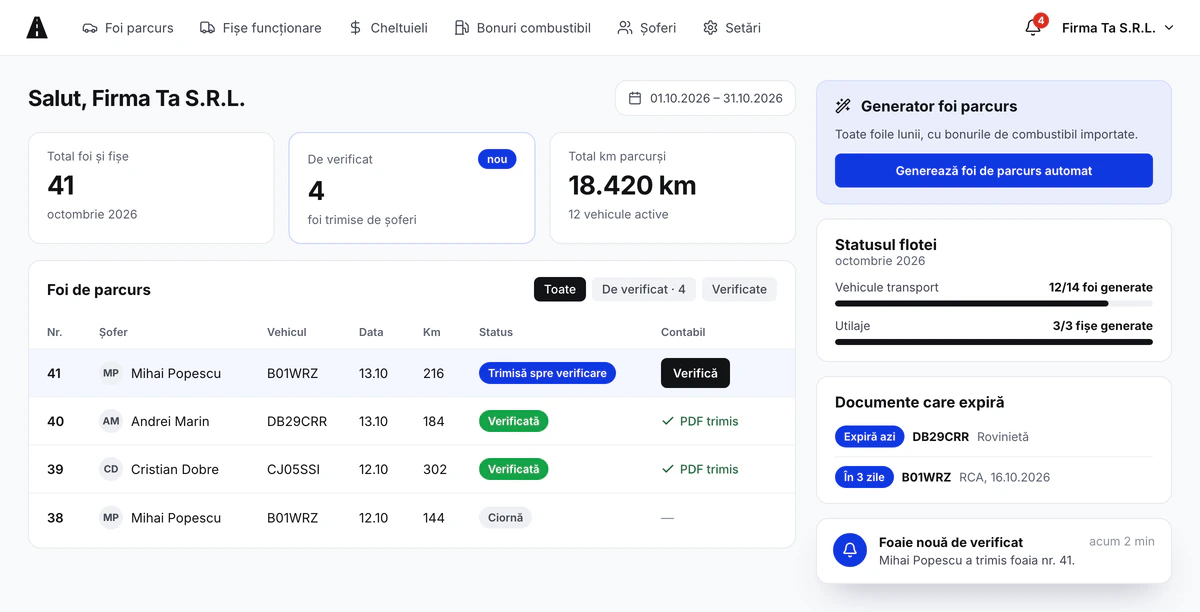Filter by De verificat · 4
This screenshot has height=612, width=1200.
644,289
